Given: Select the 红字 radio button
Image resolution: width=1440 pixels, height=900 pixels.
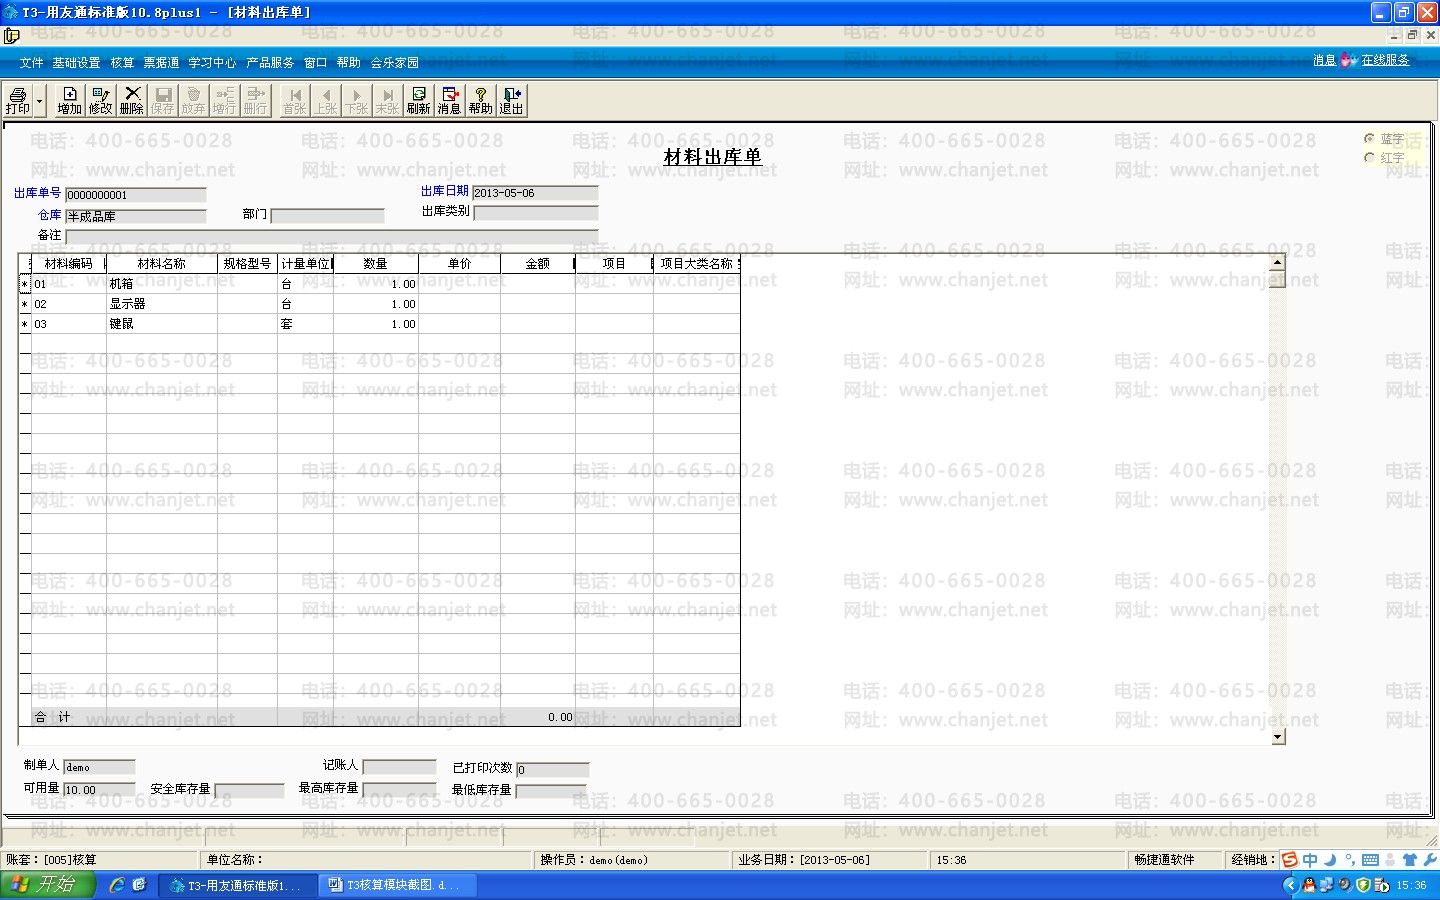Looking at the screenshot, I should click(1369, 158).
